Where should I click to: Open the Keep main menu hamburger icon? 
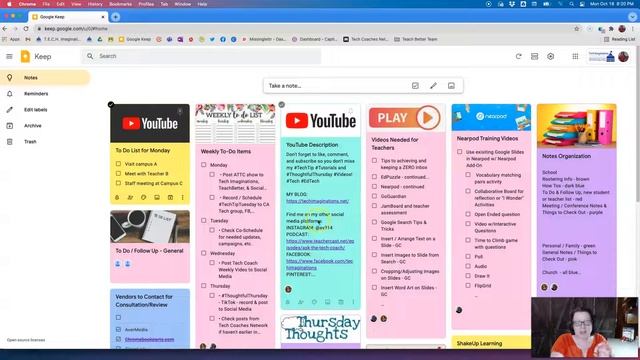[x=9, y=56]
